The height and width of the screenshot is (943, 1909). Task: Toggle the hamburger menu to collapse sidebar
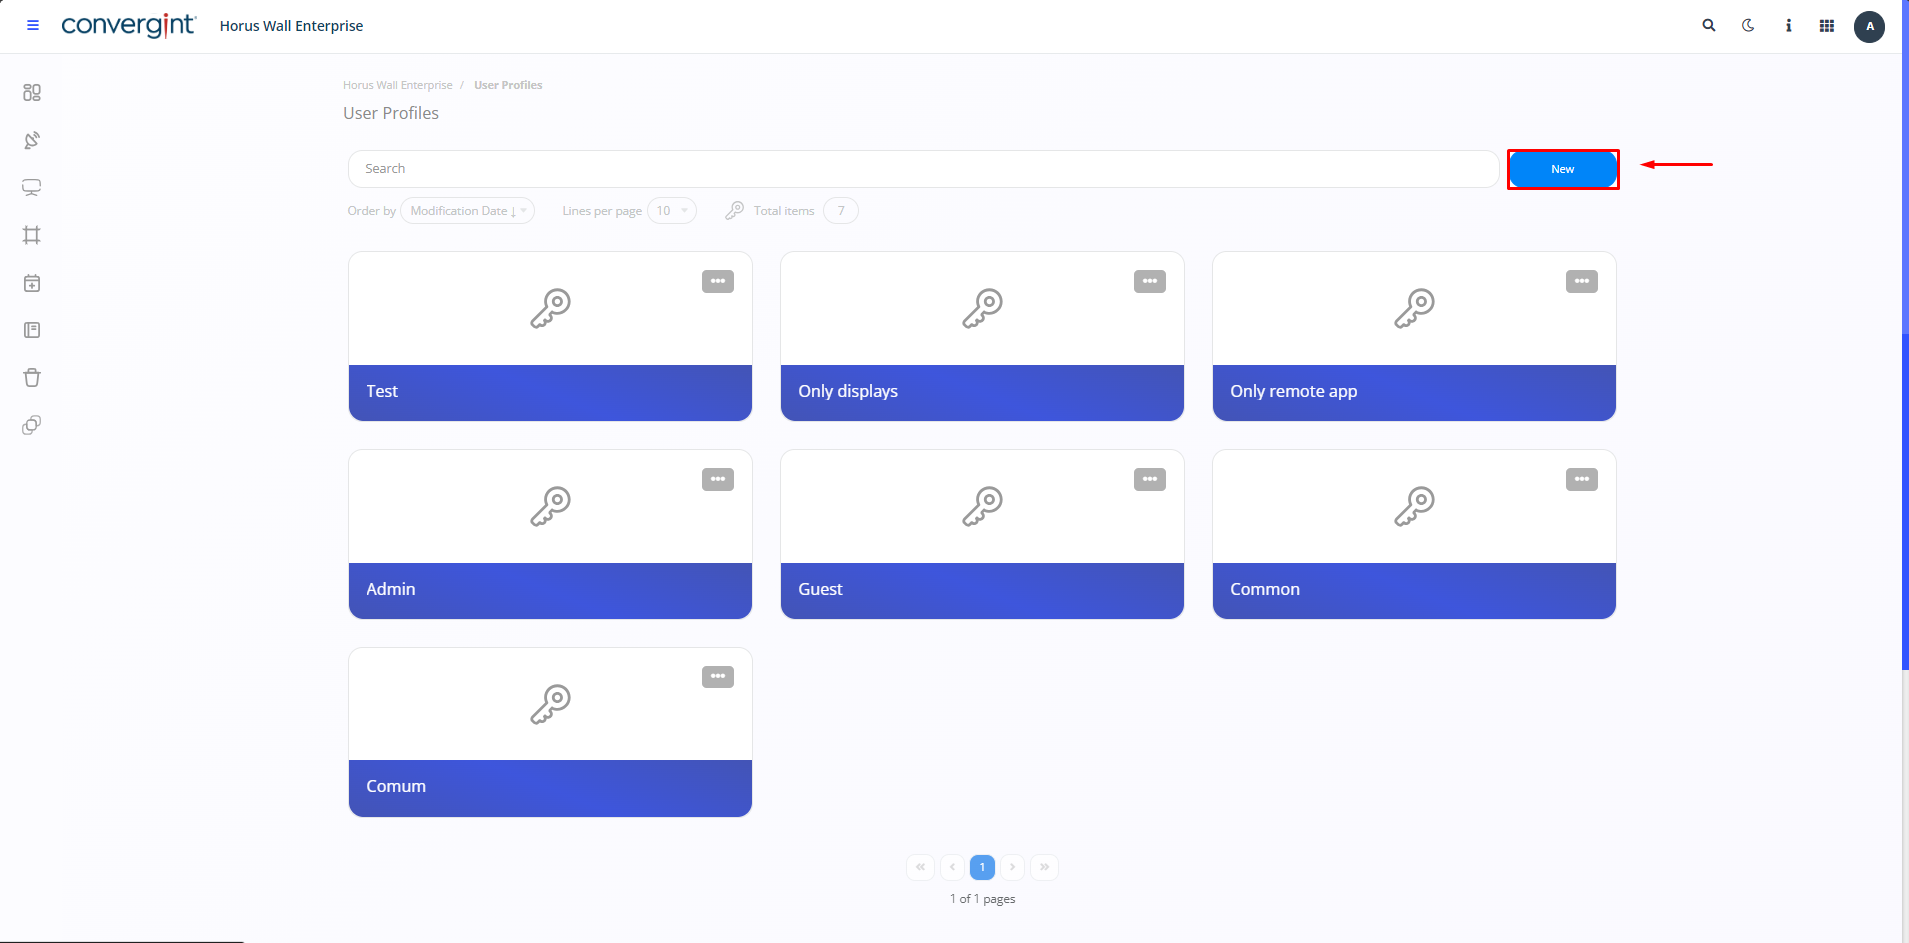click(32, 25)
